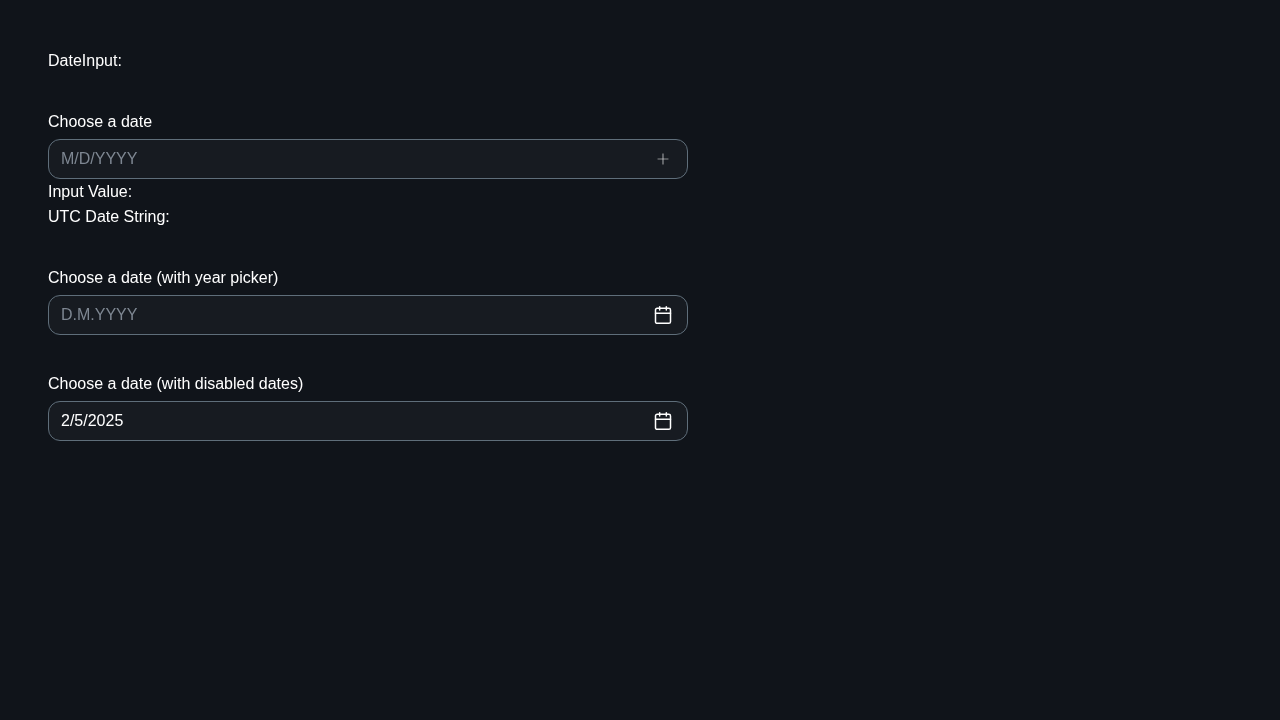This screenshot has width=1280, height=720.
Task: Click the "DateInput:" heading text
Action: tap(85, 61)
